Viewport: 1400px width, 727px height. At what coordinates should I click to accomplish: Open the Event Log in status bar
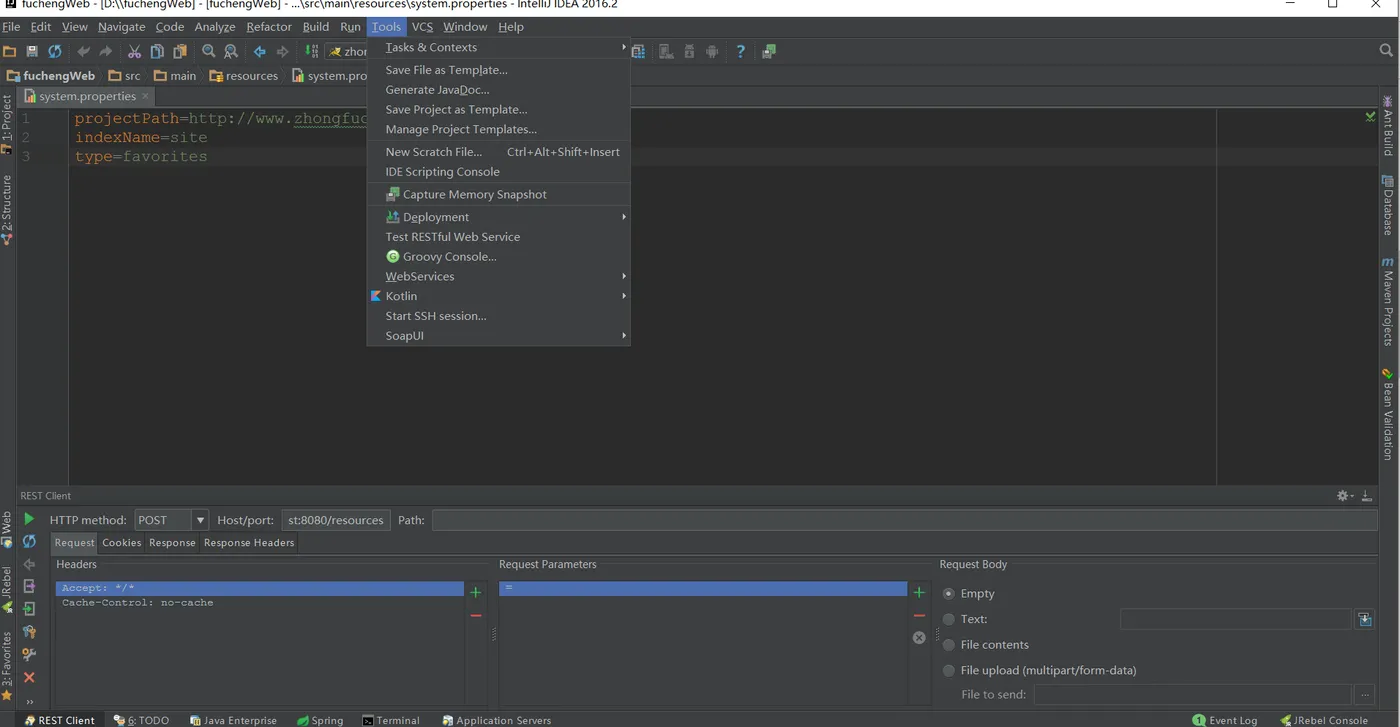[1225, 720]
